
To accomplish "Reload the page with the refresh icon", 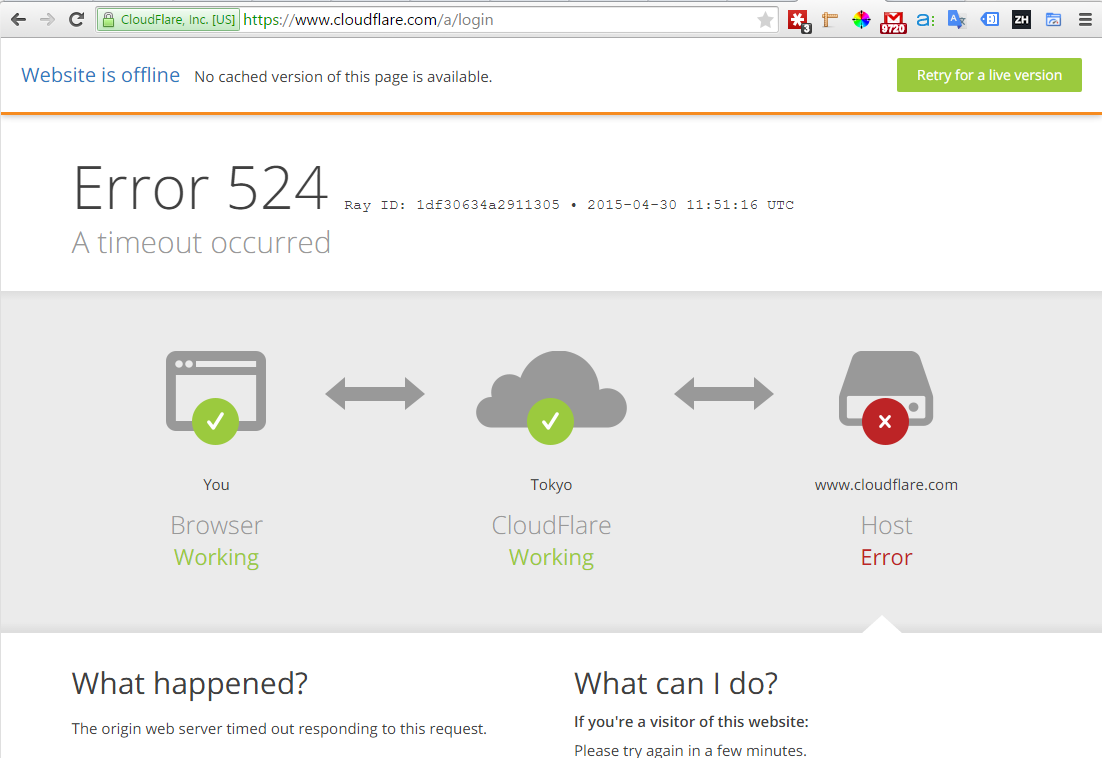I will point(77,20).
